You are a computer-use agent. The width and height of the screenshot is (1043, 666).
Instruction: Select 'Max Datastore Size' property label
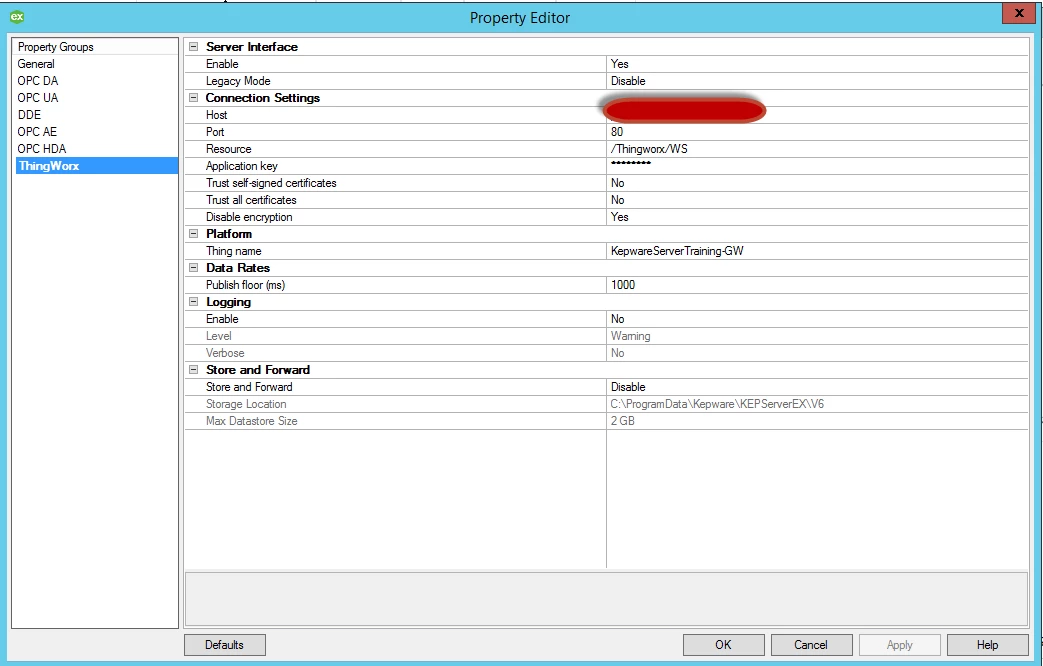click(x=251, y=420)
